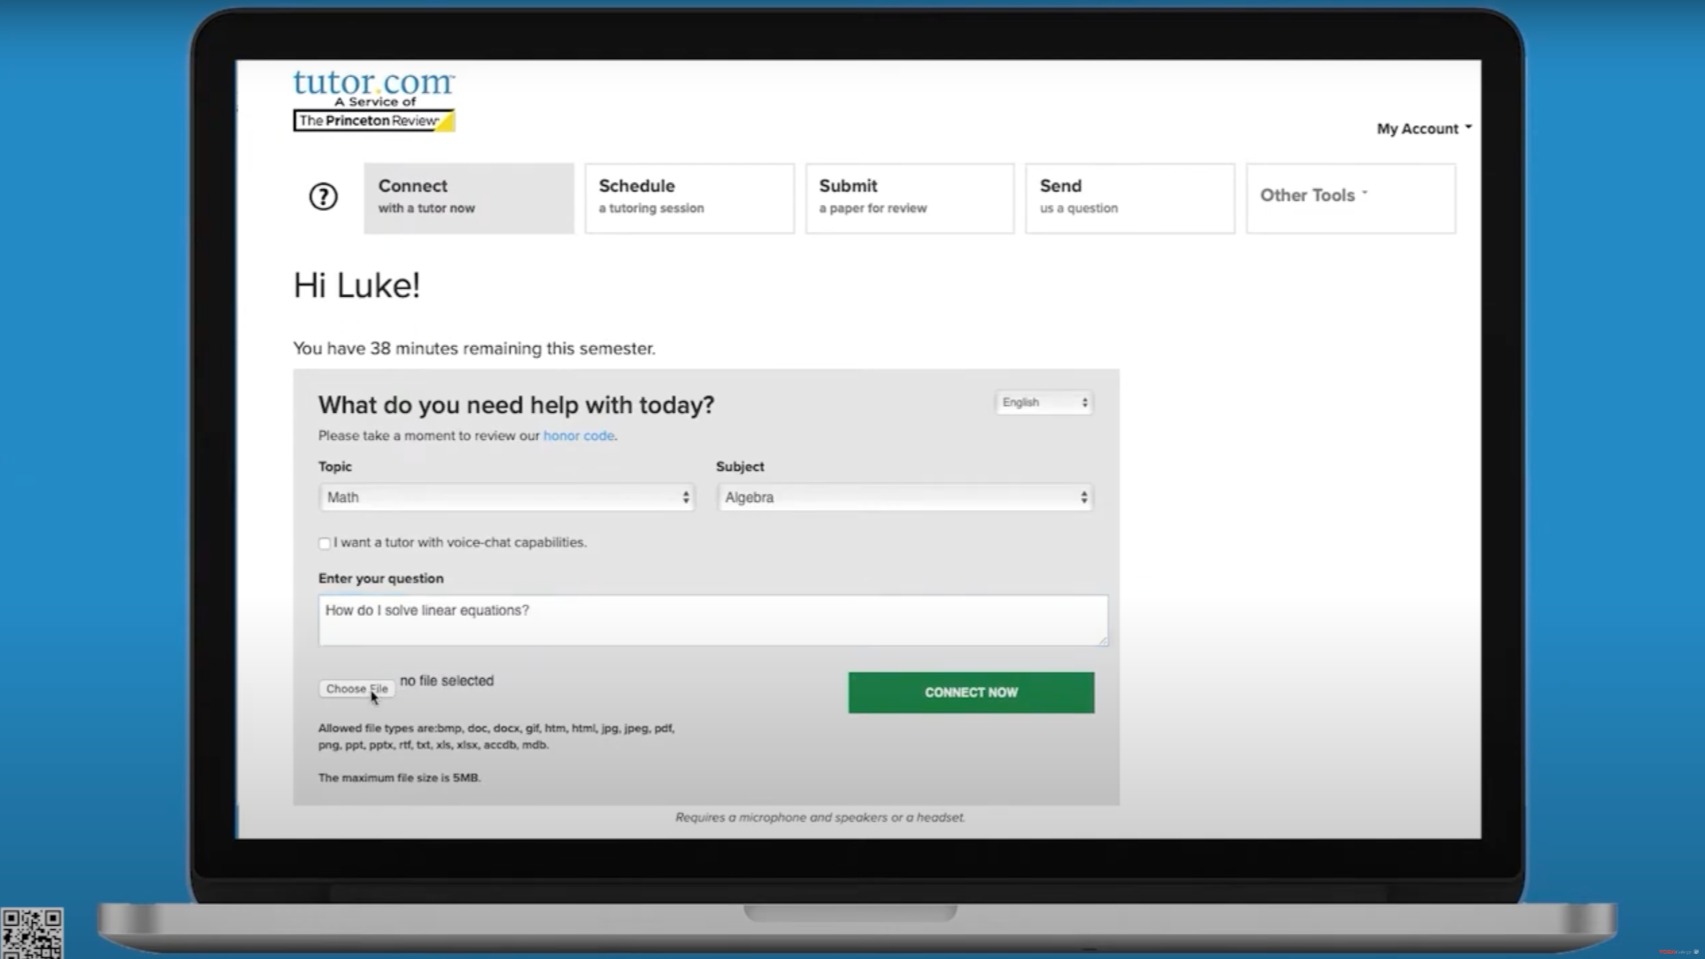
Task: Change the English language selector
Action: pyautogui.click(x=1044, y=402)
